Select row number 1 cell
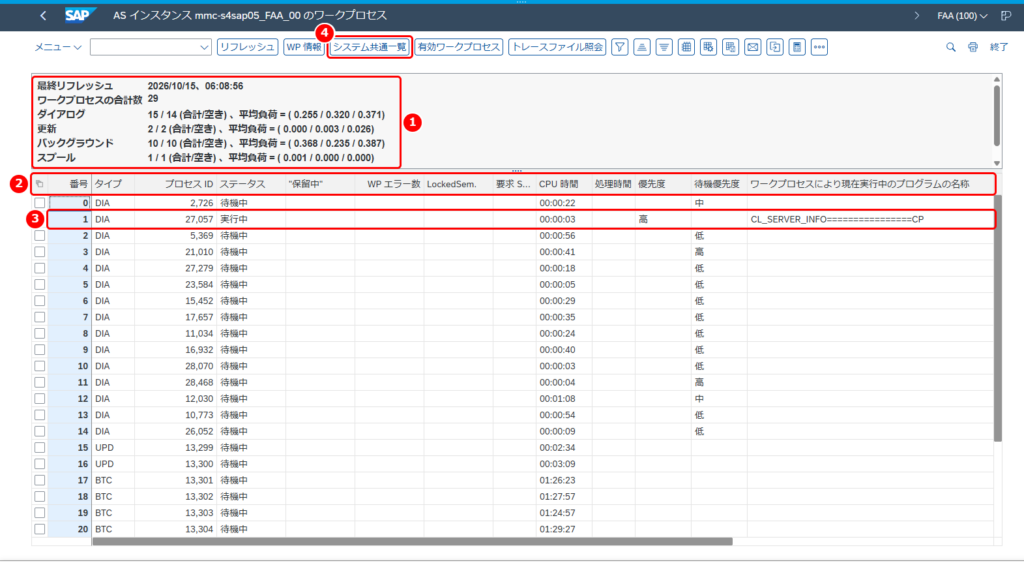Viewport: 1024px width, 563px height. tap(70, 219)
